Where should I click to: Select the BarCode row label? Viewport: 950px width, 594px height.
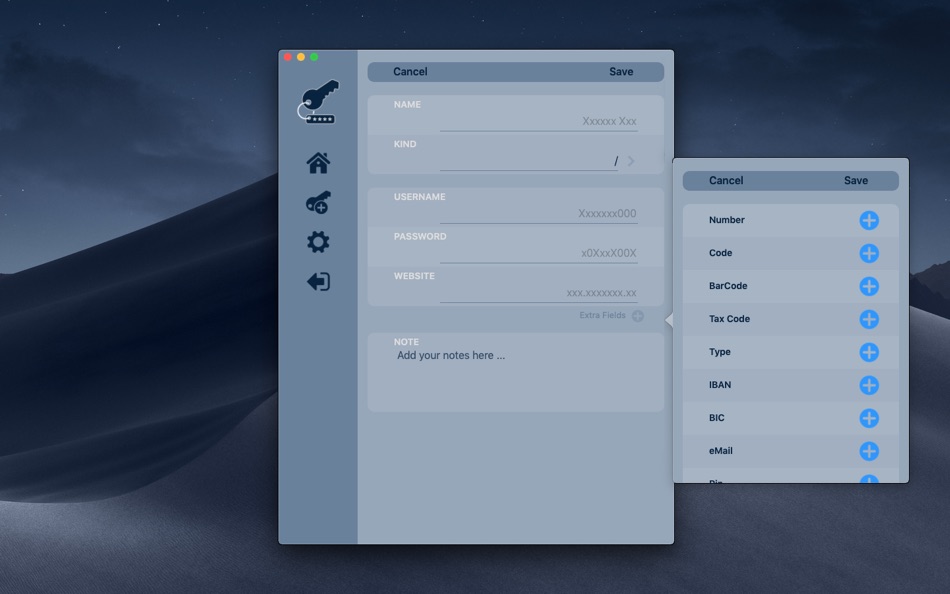728,285
